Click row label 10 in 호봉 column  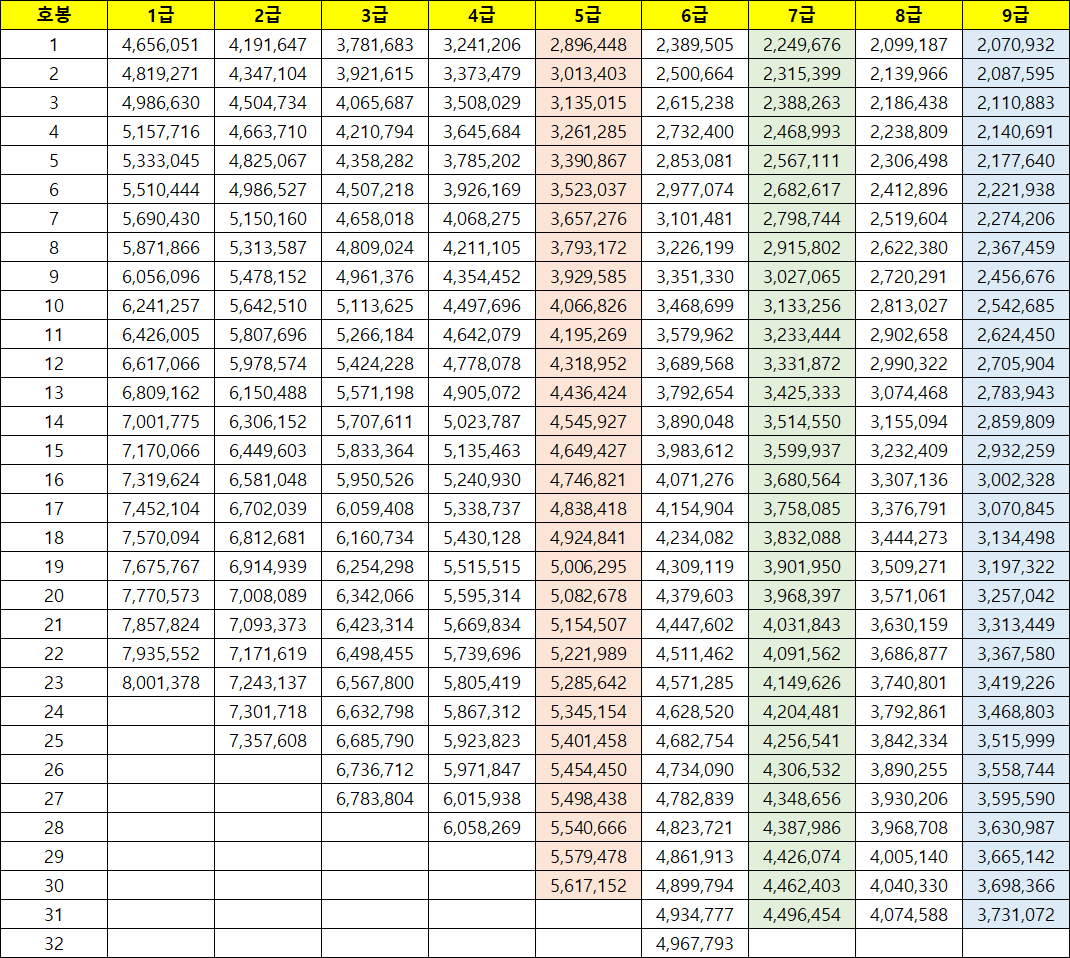coord(54,306)
